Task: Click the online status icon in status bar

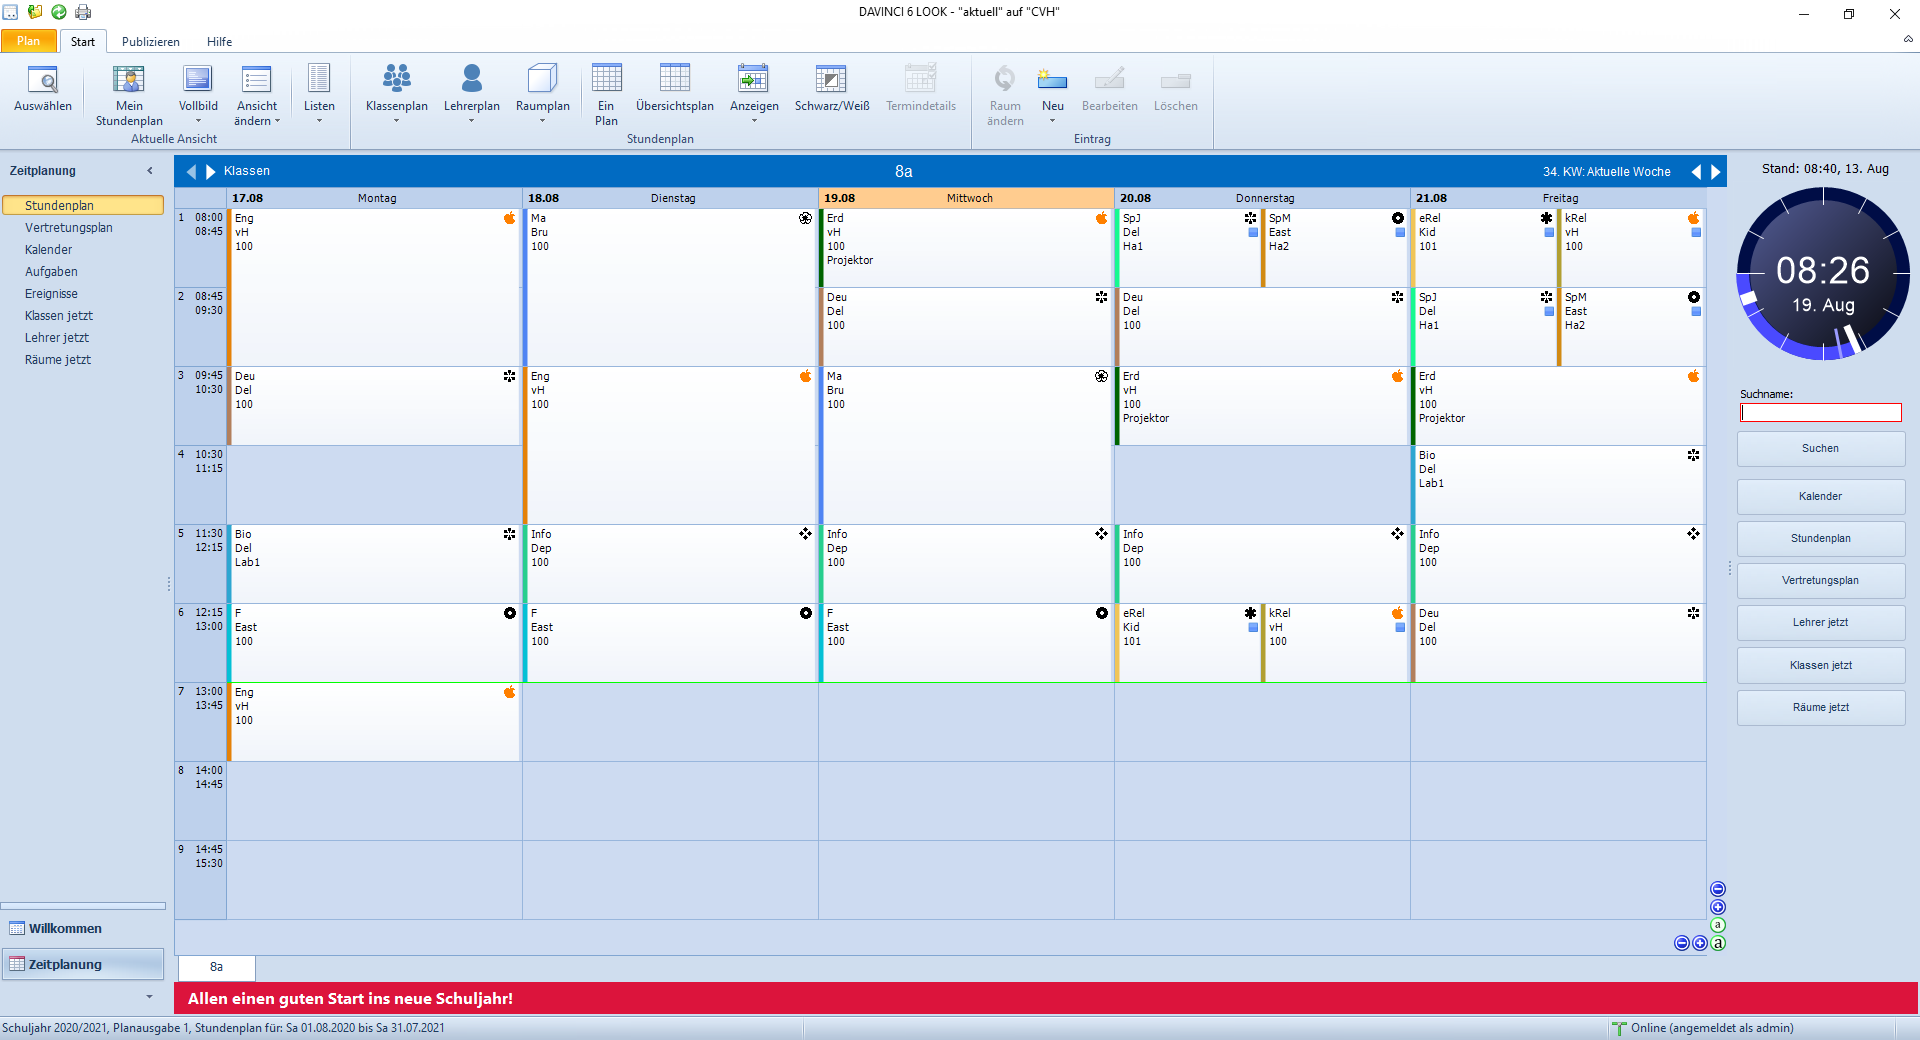Action: tap(1619, 1028)
